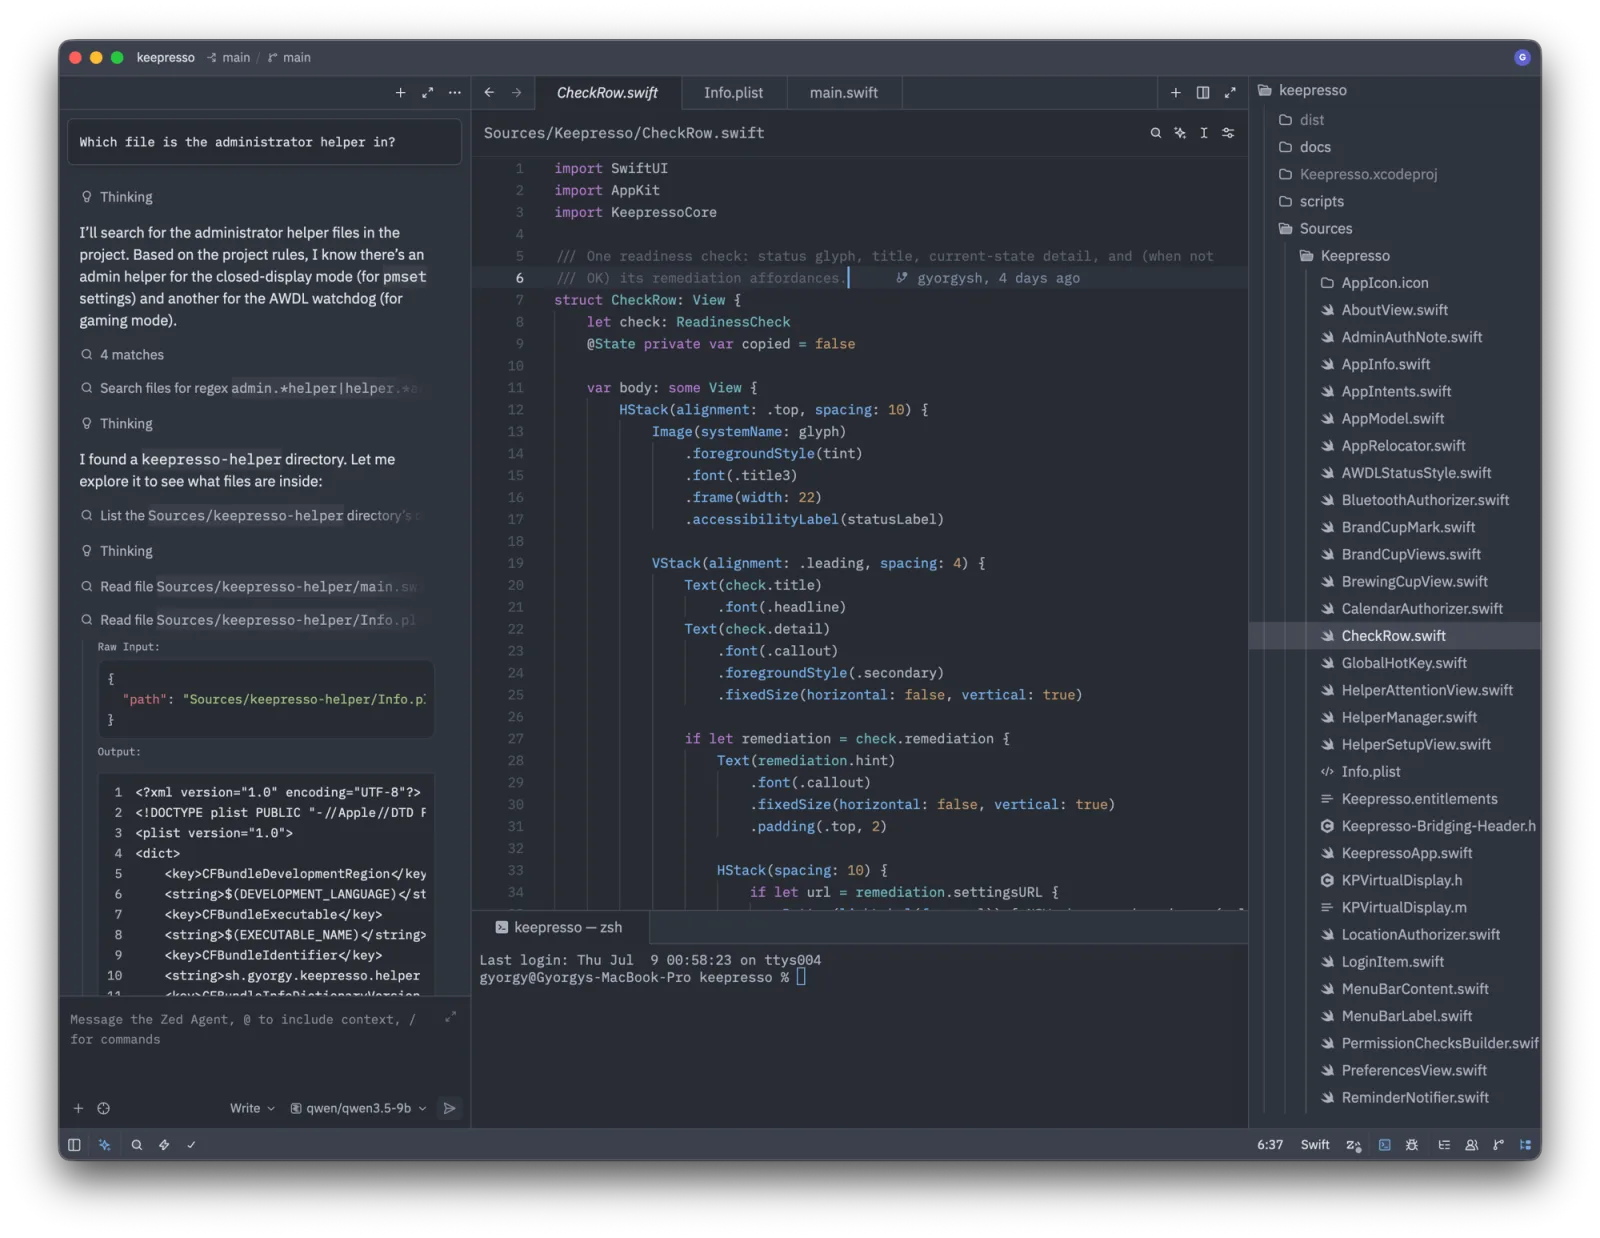The height and width of the screenshot is (1238, 1600).
Task: Send message to the Zed Agent
Action: tap(450, 1108)
